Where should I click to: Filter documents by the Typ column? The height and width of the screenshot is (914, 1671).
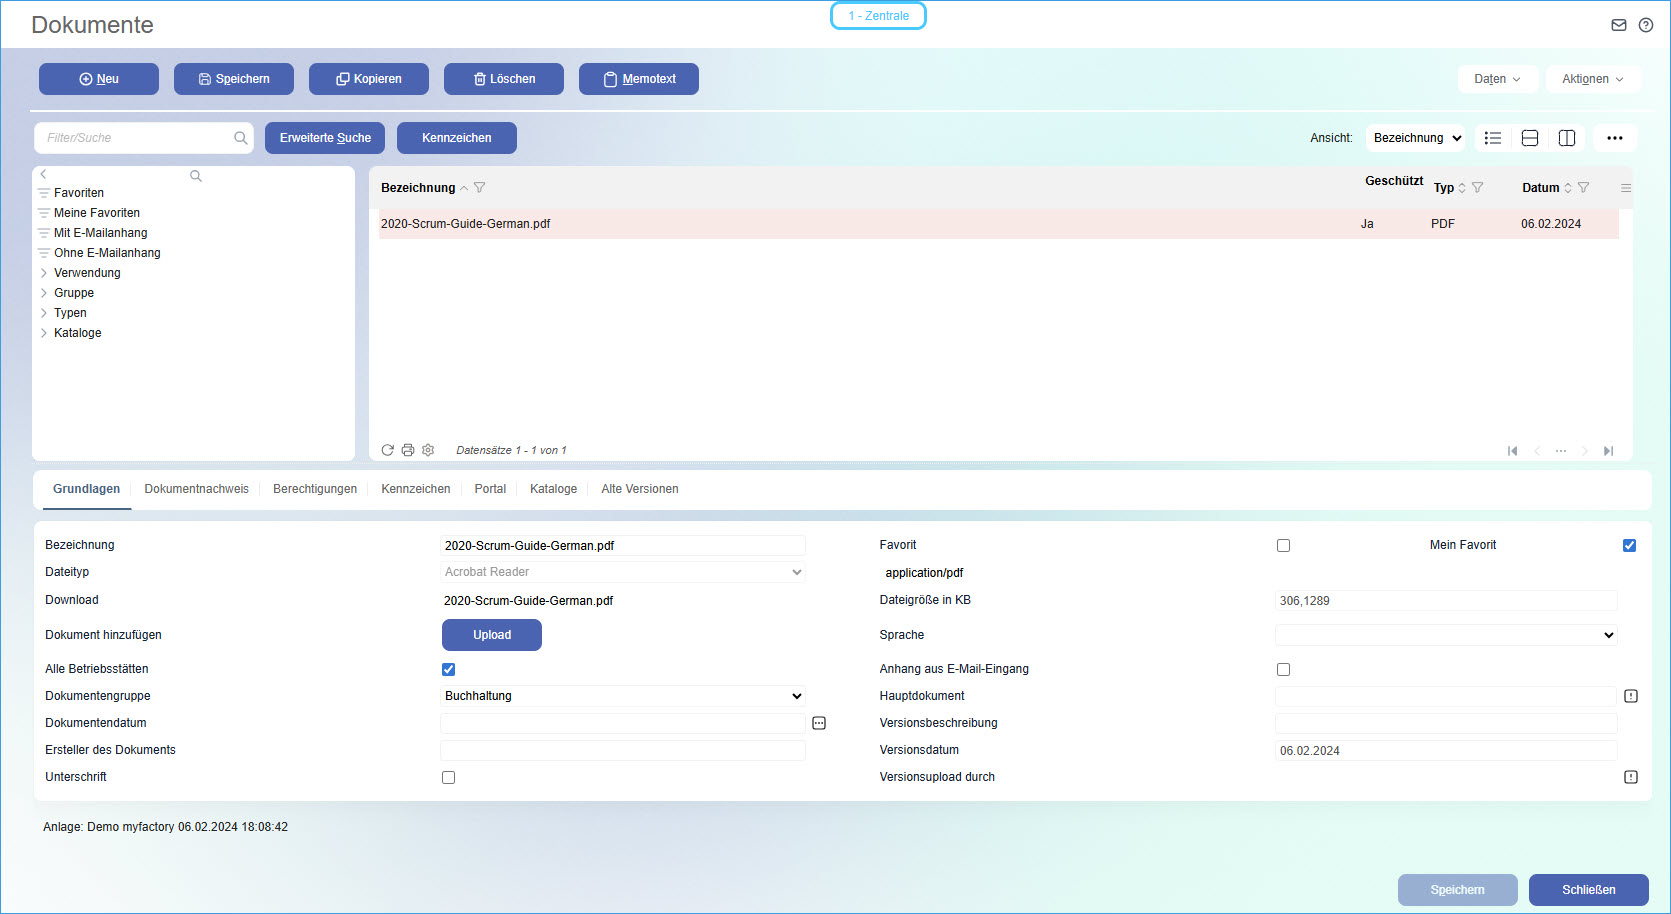[x=1477, y=187]
